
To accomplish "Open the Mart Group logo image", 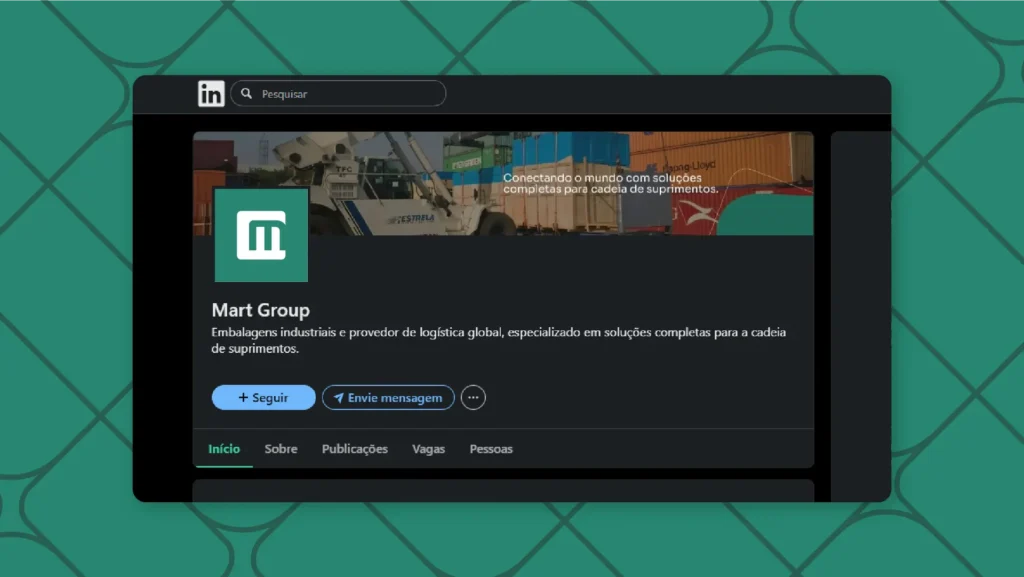I will tap(261, 235).
